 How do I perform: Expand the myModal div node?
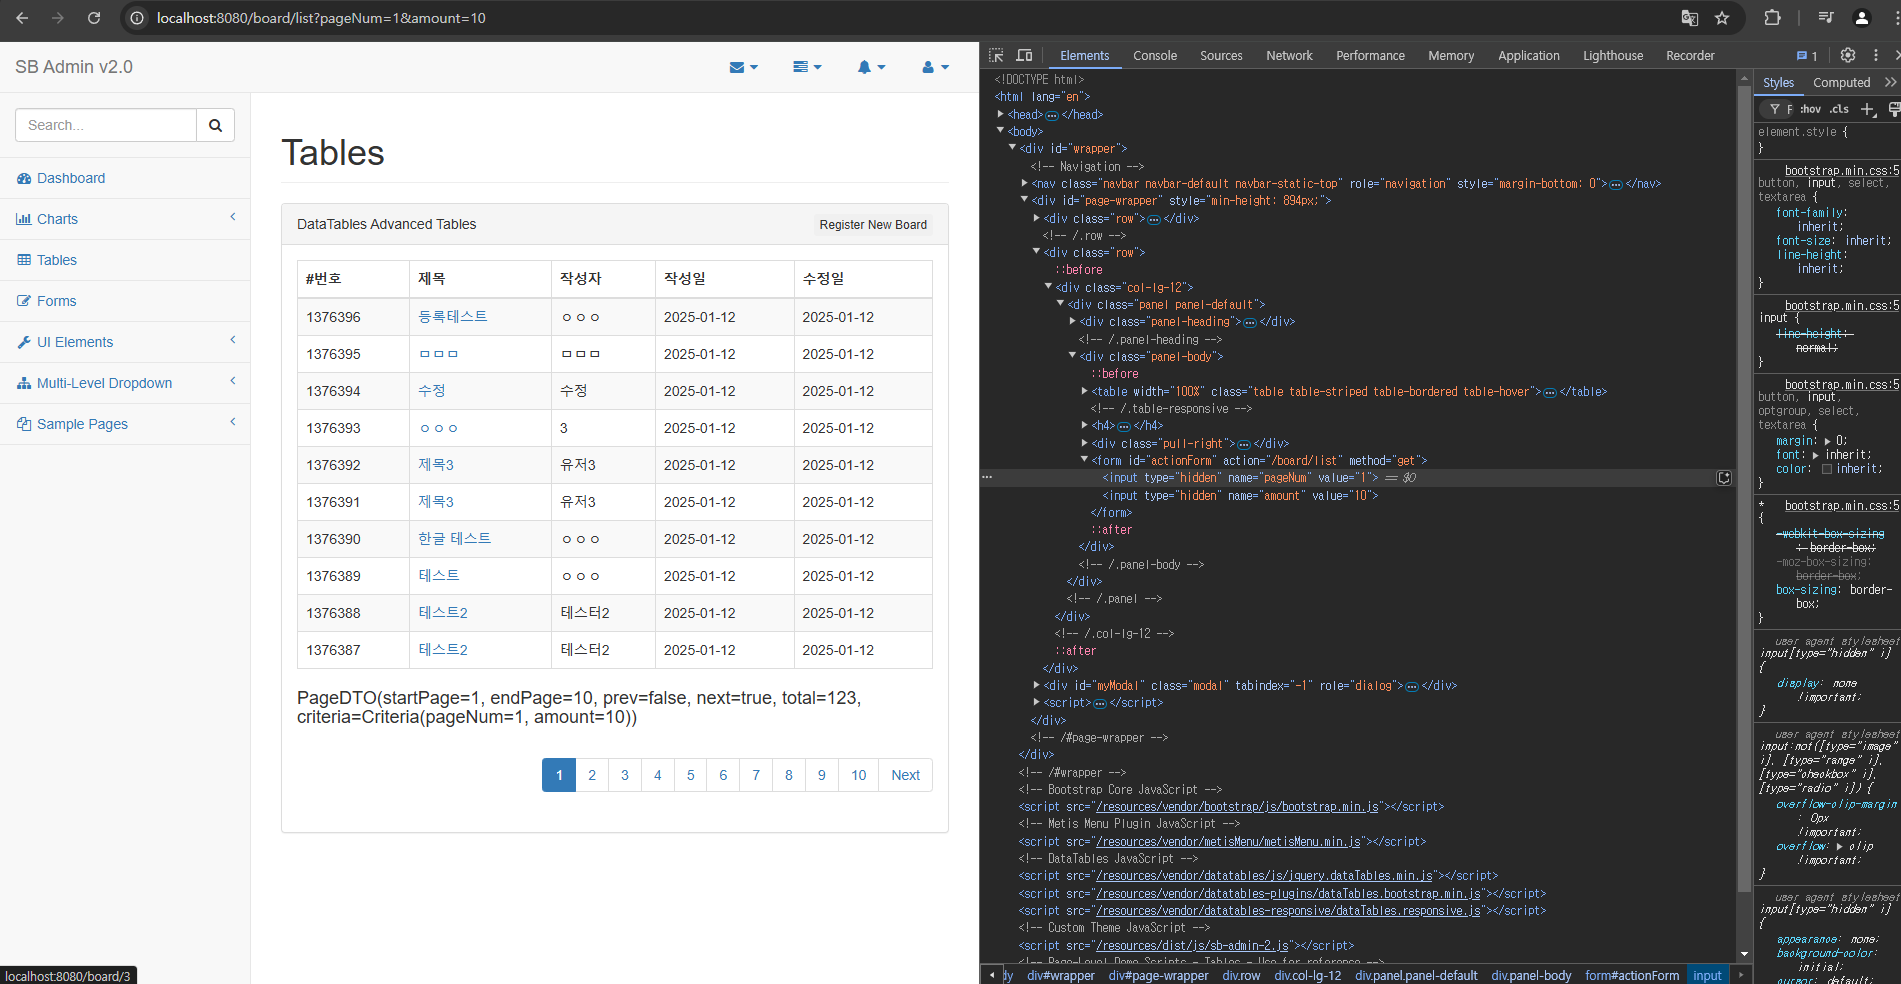click(x=1036, y=685)
